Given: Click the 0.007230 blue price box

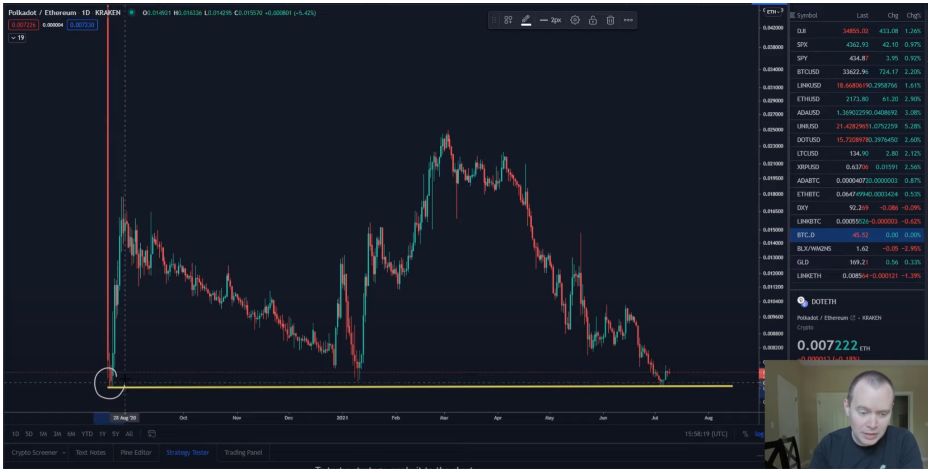Looking at the screenshot, I should (x=82, y=24).
